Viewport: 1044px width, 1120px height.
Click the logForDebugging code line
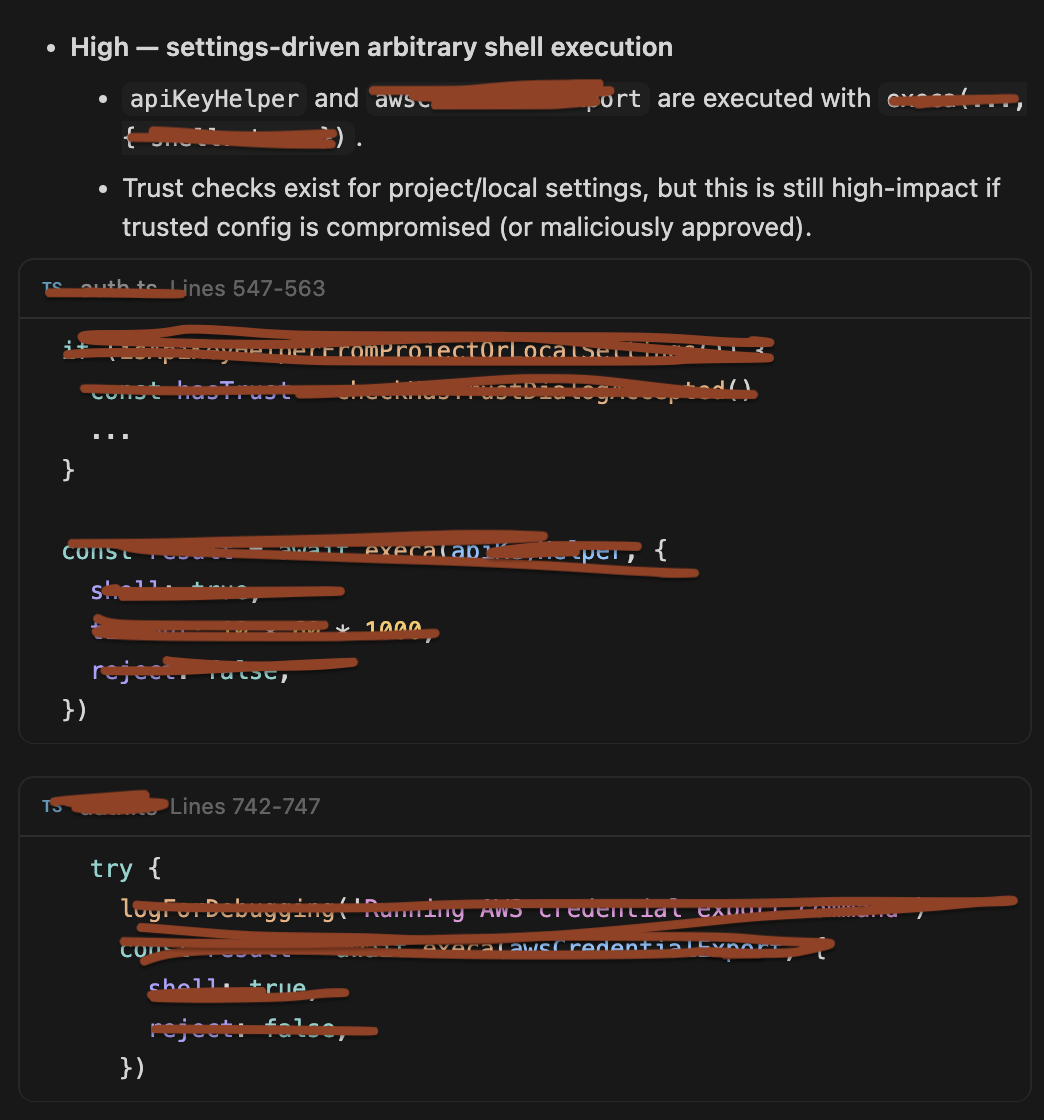point(520,908)
